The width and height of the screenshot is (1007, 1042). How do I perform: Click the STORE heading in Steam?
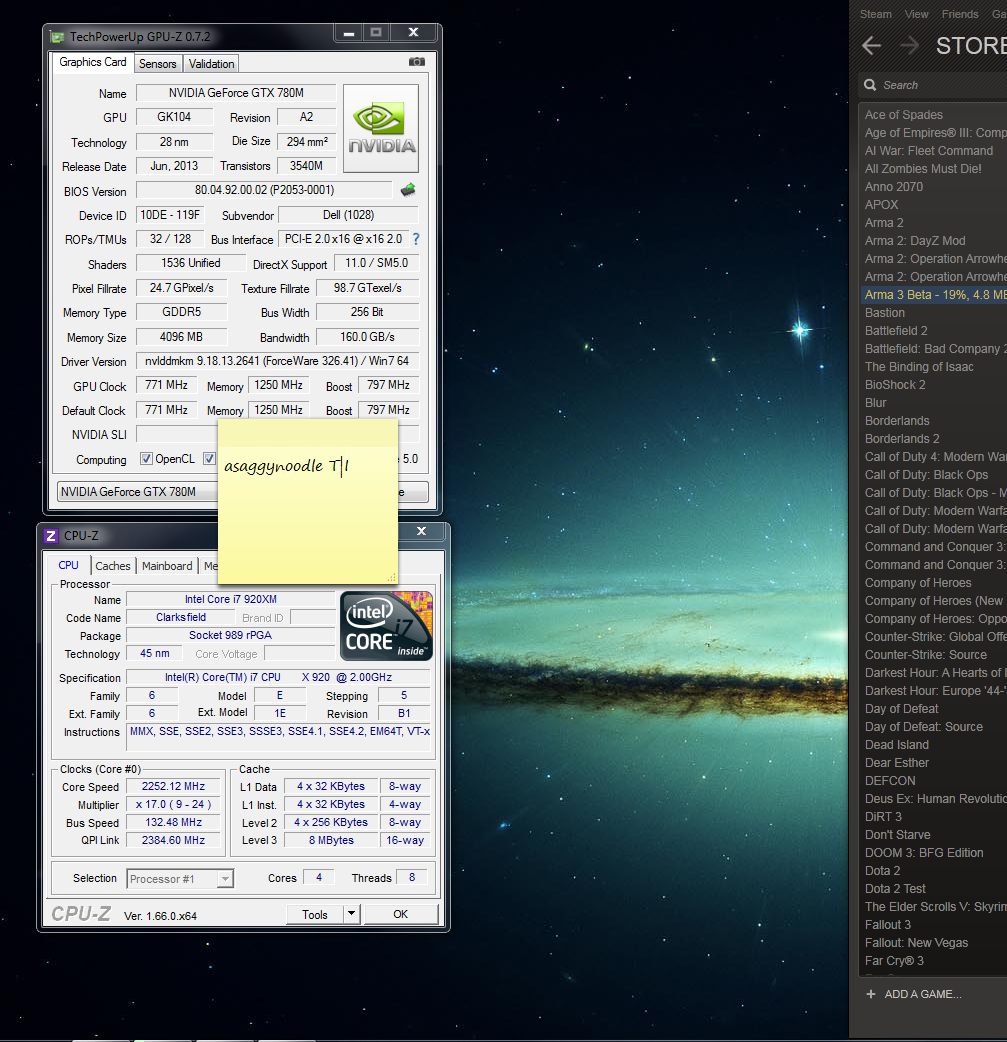click(971, 46)
